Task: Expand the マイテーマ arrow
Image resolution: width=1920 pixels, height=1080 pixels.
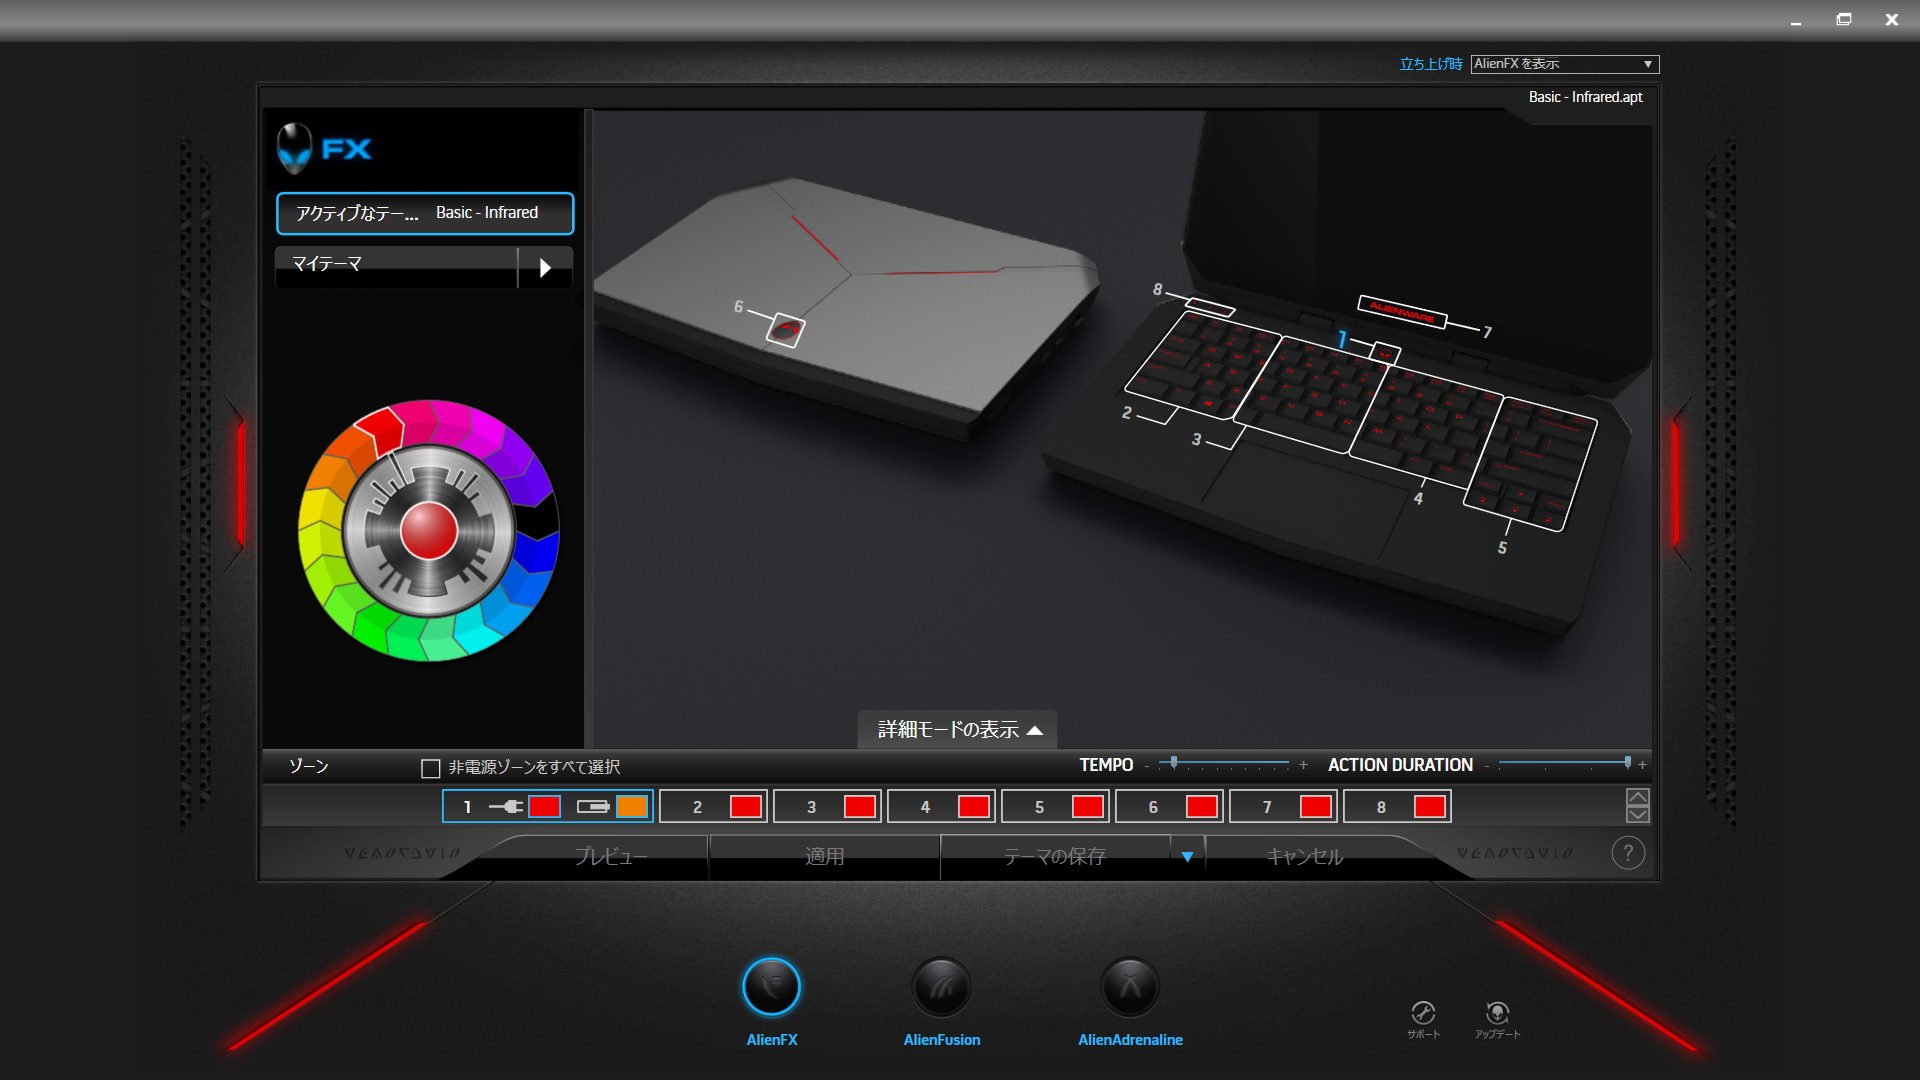Action: coord(545,267)
